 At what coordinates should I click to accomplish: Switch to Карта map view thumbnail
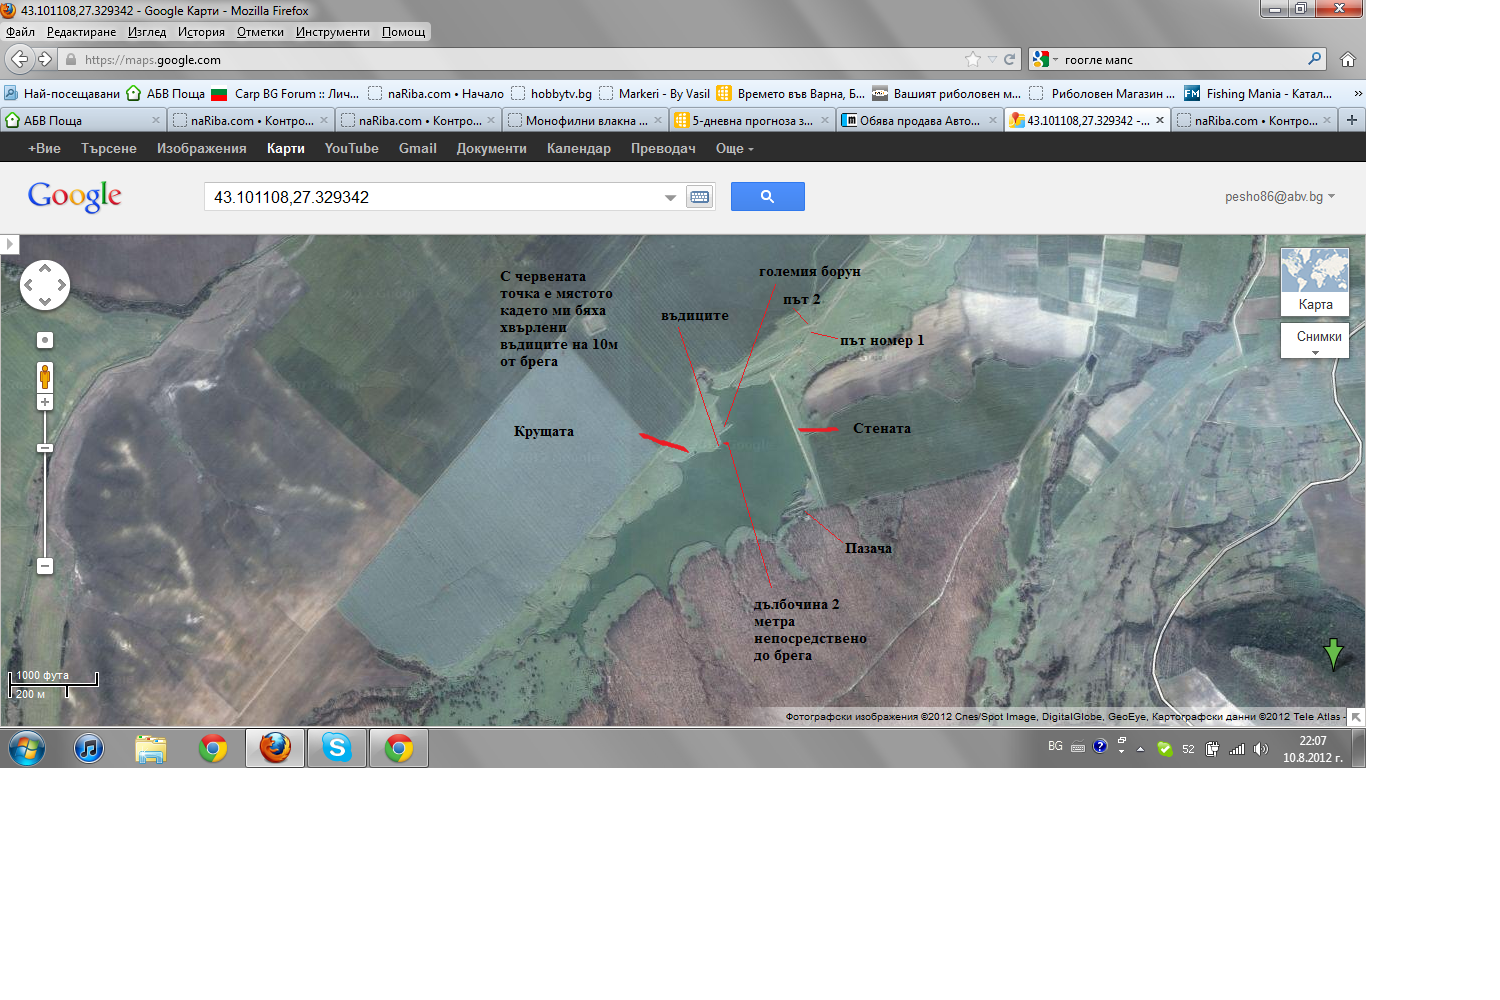click(x=1315, y=282)
